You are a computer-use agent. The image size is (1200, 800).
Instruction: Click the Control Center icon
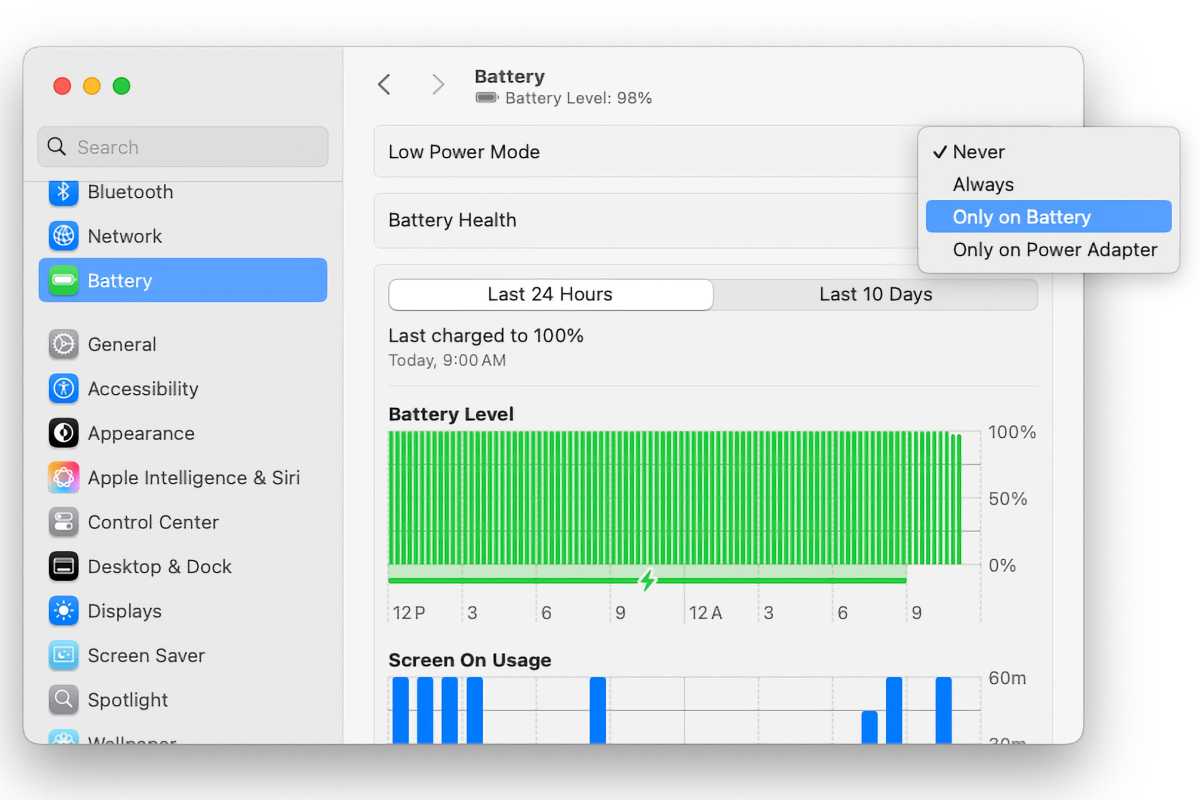64,522
